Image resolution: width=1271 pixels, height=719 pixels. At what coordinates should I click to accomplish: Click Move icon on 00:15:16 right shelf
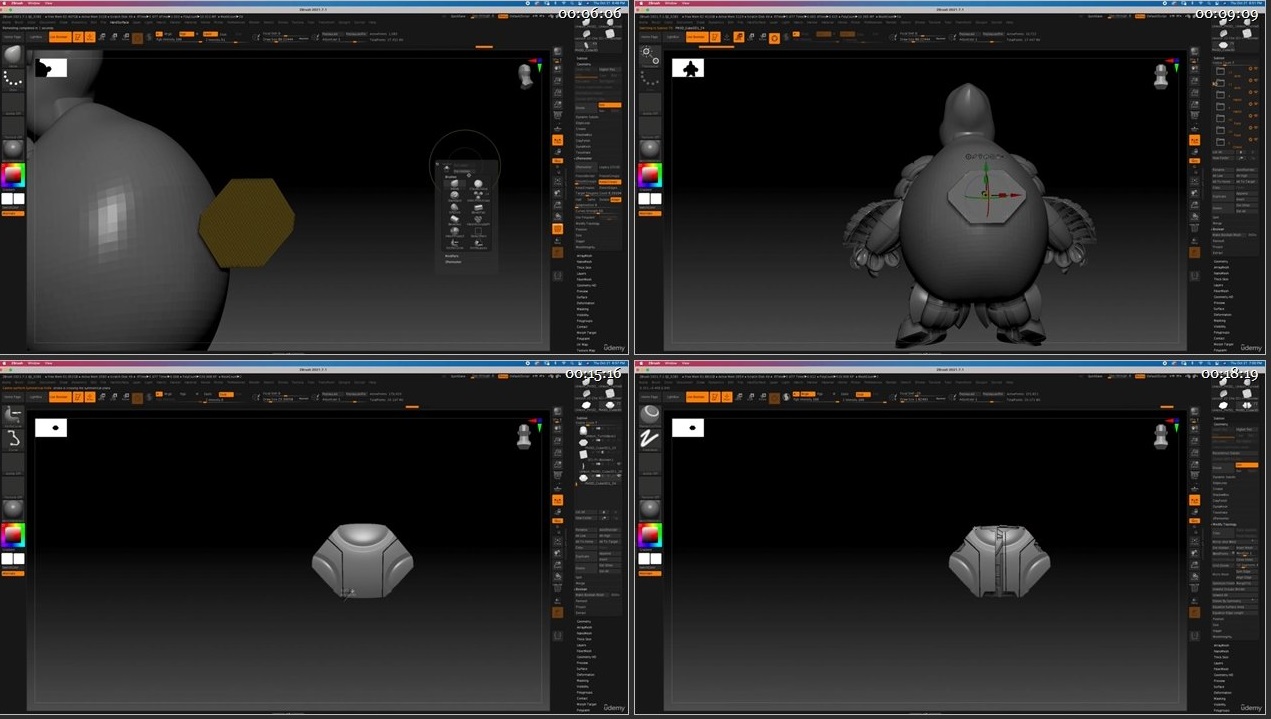pyautogui.click(x=558, y=553)
